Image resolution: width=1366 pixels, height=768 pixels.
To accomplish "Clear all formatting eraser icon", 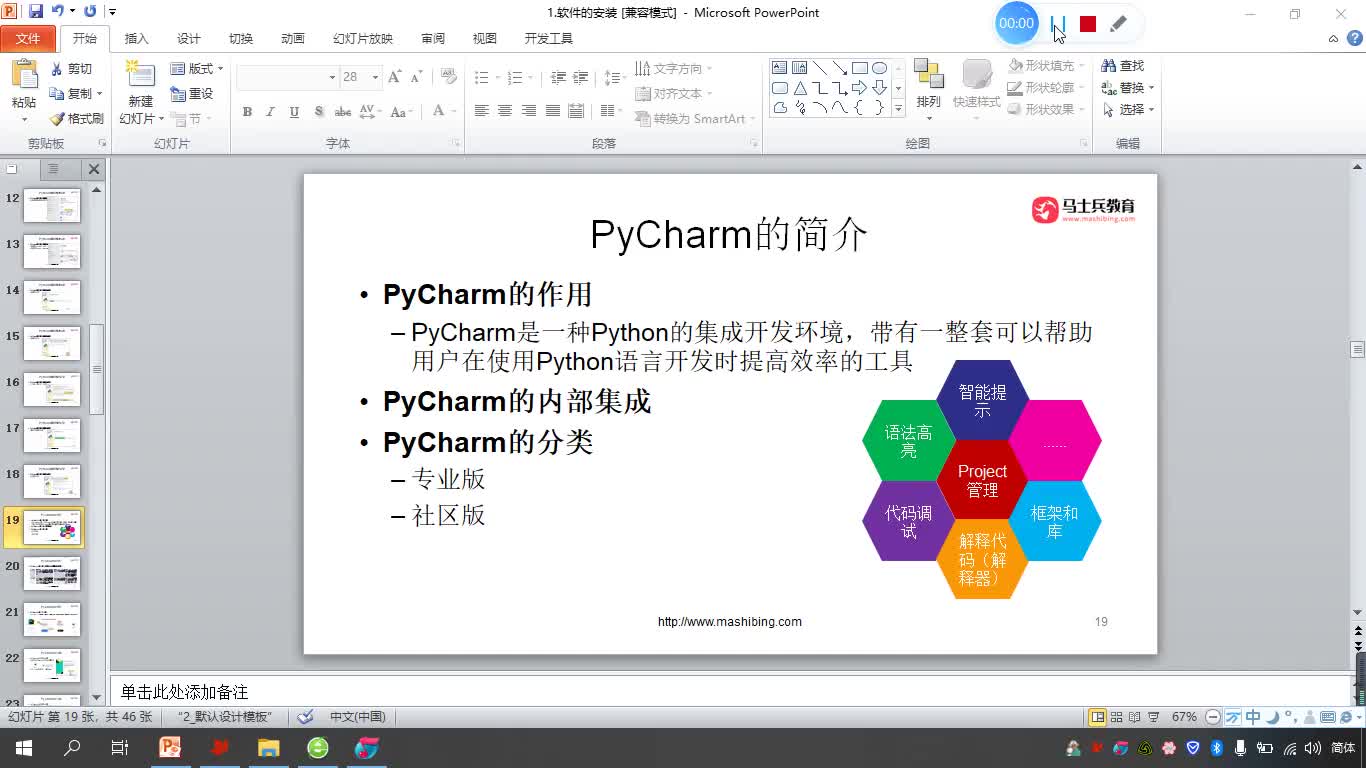I will pos(449,77).
